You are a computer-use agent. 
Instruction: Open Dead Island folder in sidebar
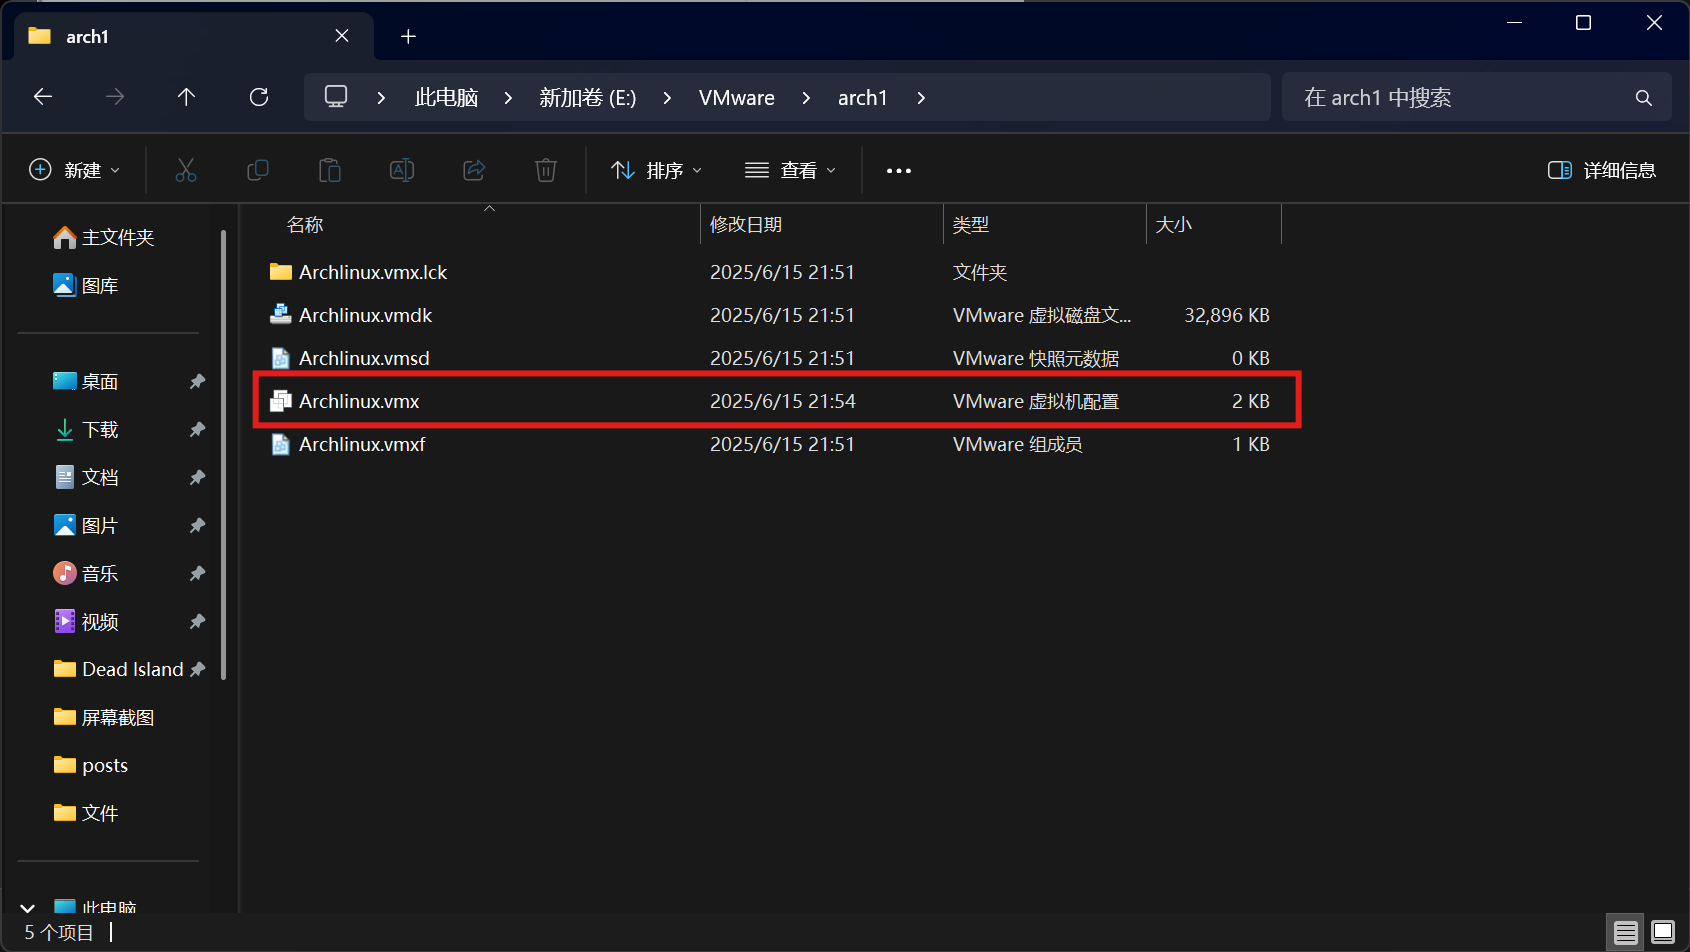(x=118, y=669)
